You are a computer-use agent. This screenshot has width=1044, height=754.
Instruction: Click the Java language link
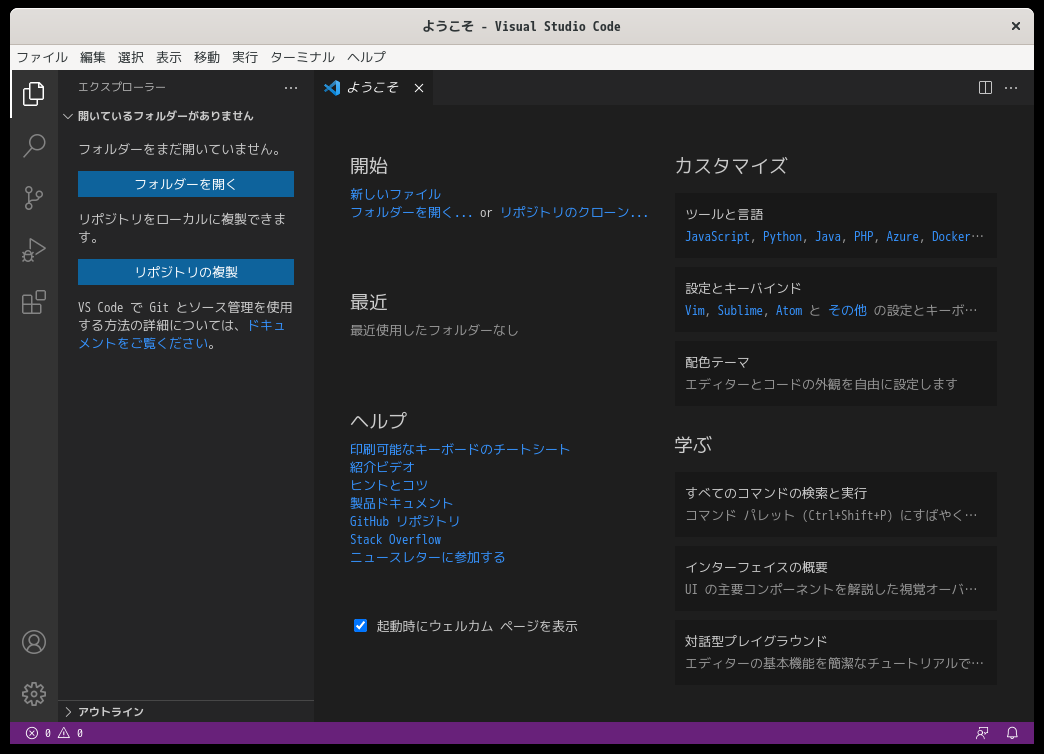click(828, 237)
